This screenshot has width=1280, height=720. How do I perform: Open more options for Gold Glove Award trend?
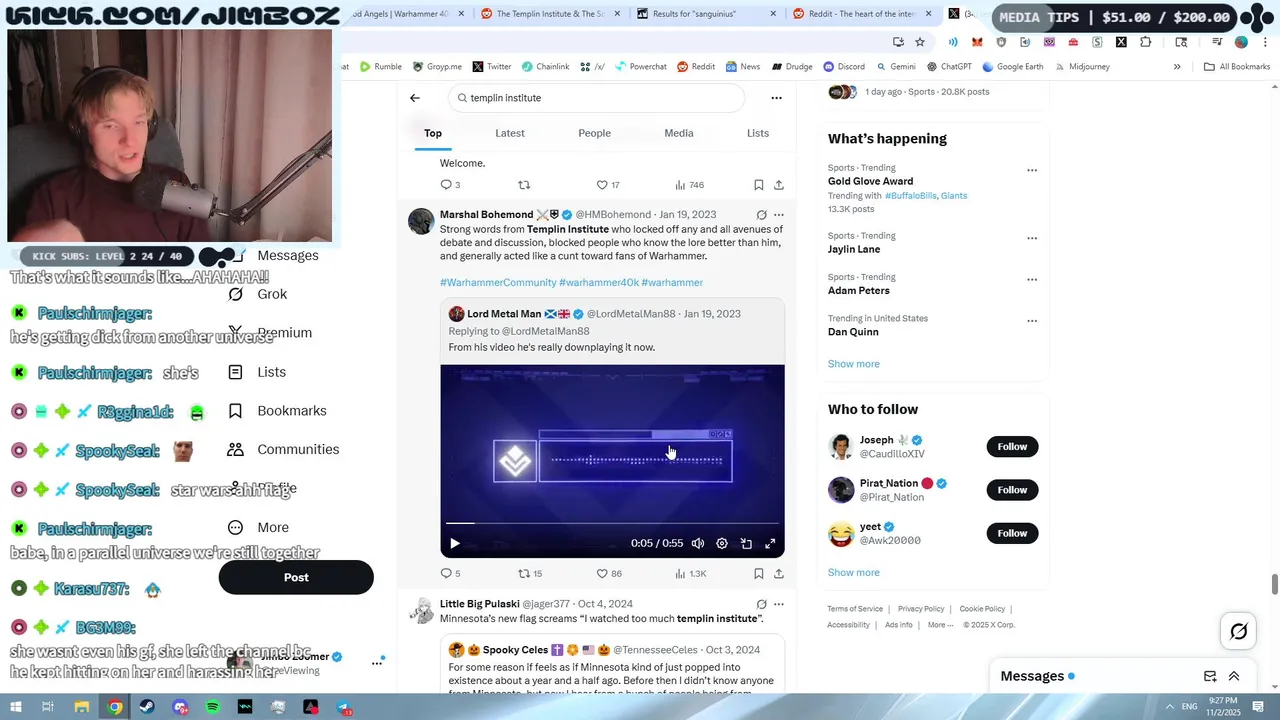[1032, 170]
